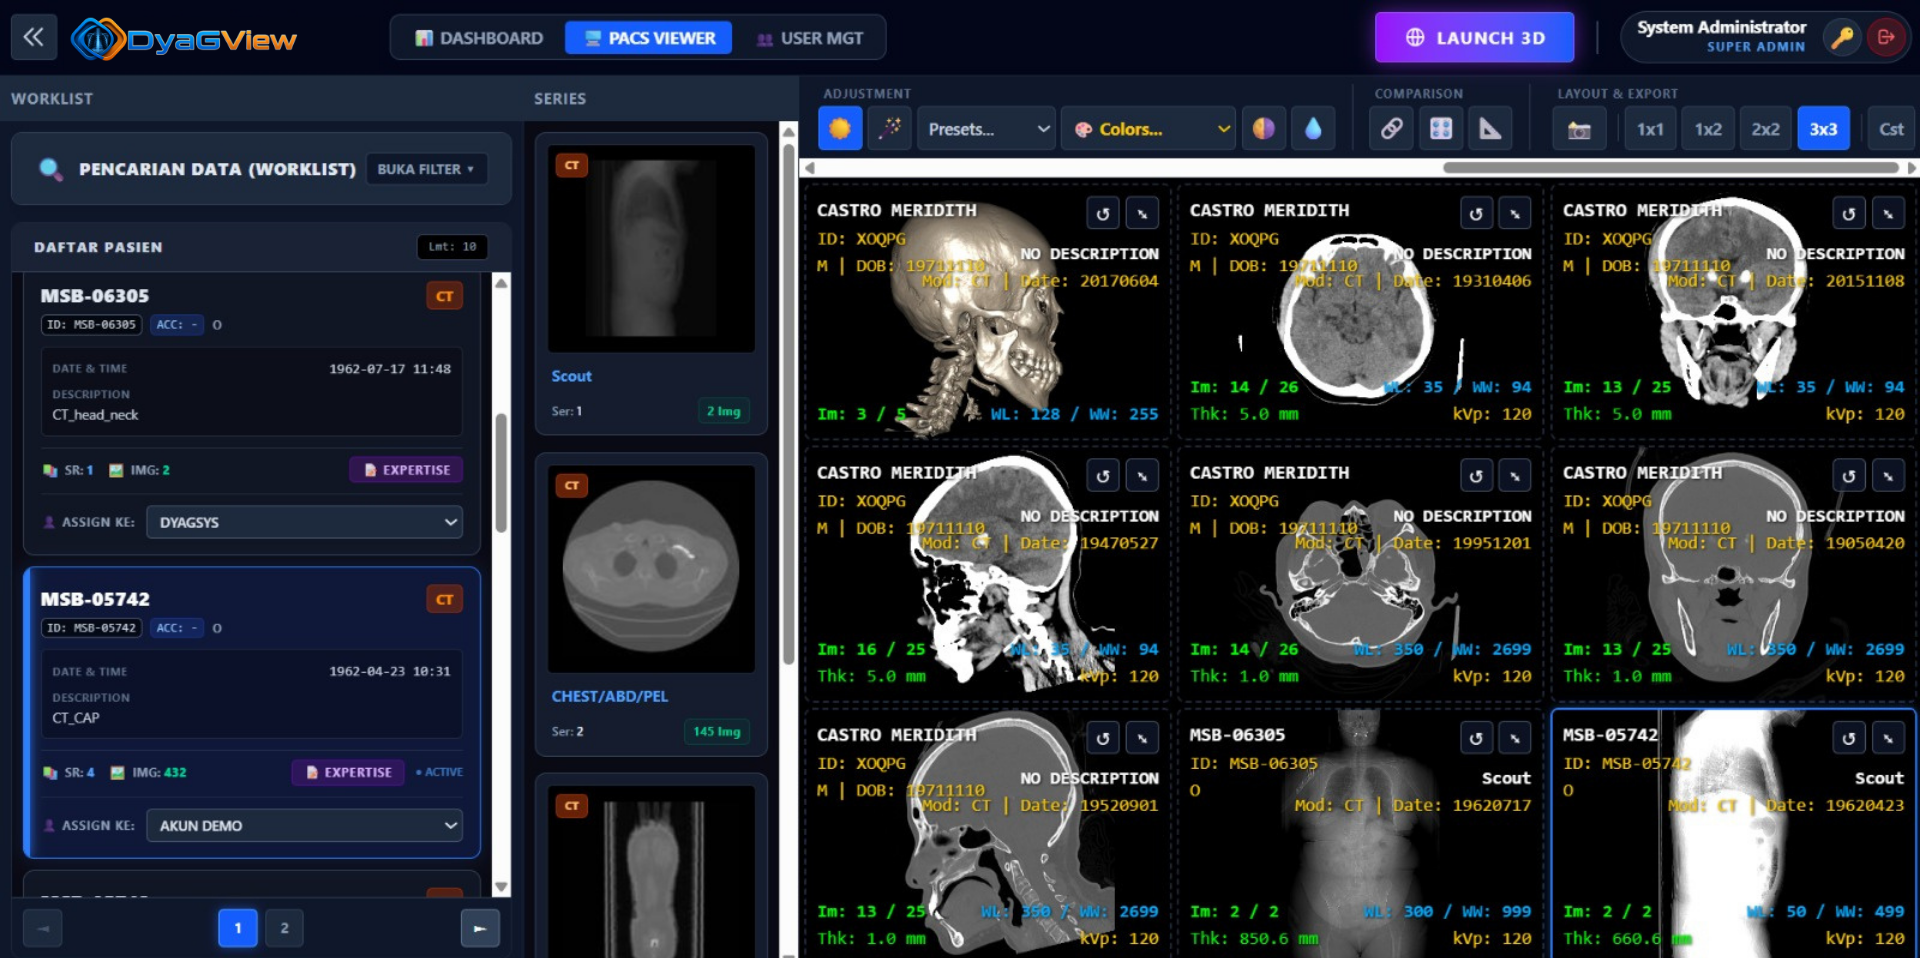
Task: Select the 1x2 layout option
Action: coord(1708,129)
